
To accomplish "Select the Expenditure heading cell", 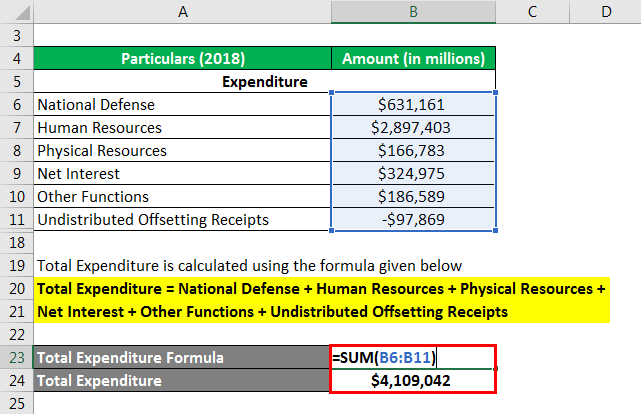I will pos(264,81).
